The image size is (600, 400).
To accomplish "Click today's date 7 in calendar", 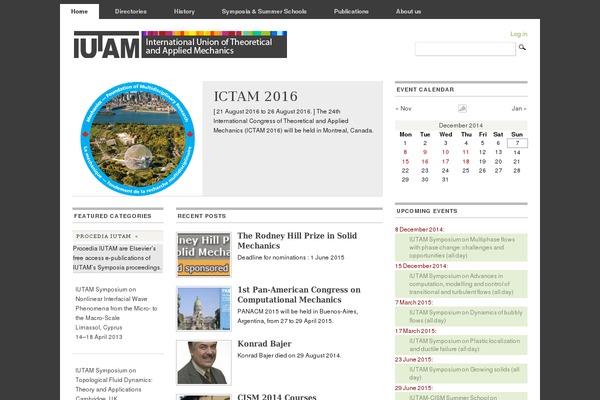I will pos(517,143).
